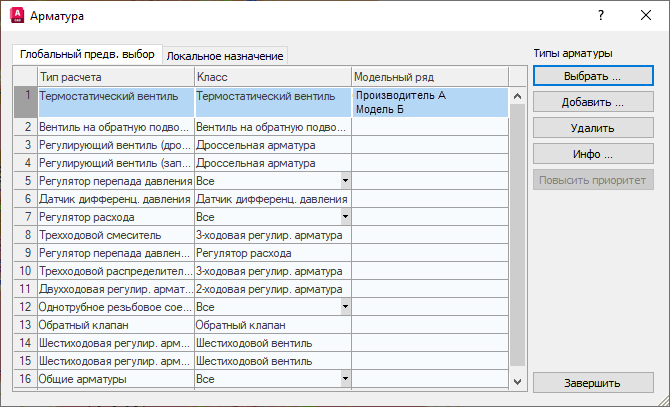Select row header number 16
670x407 pixels.
tap(26, 379)
